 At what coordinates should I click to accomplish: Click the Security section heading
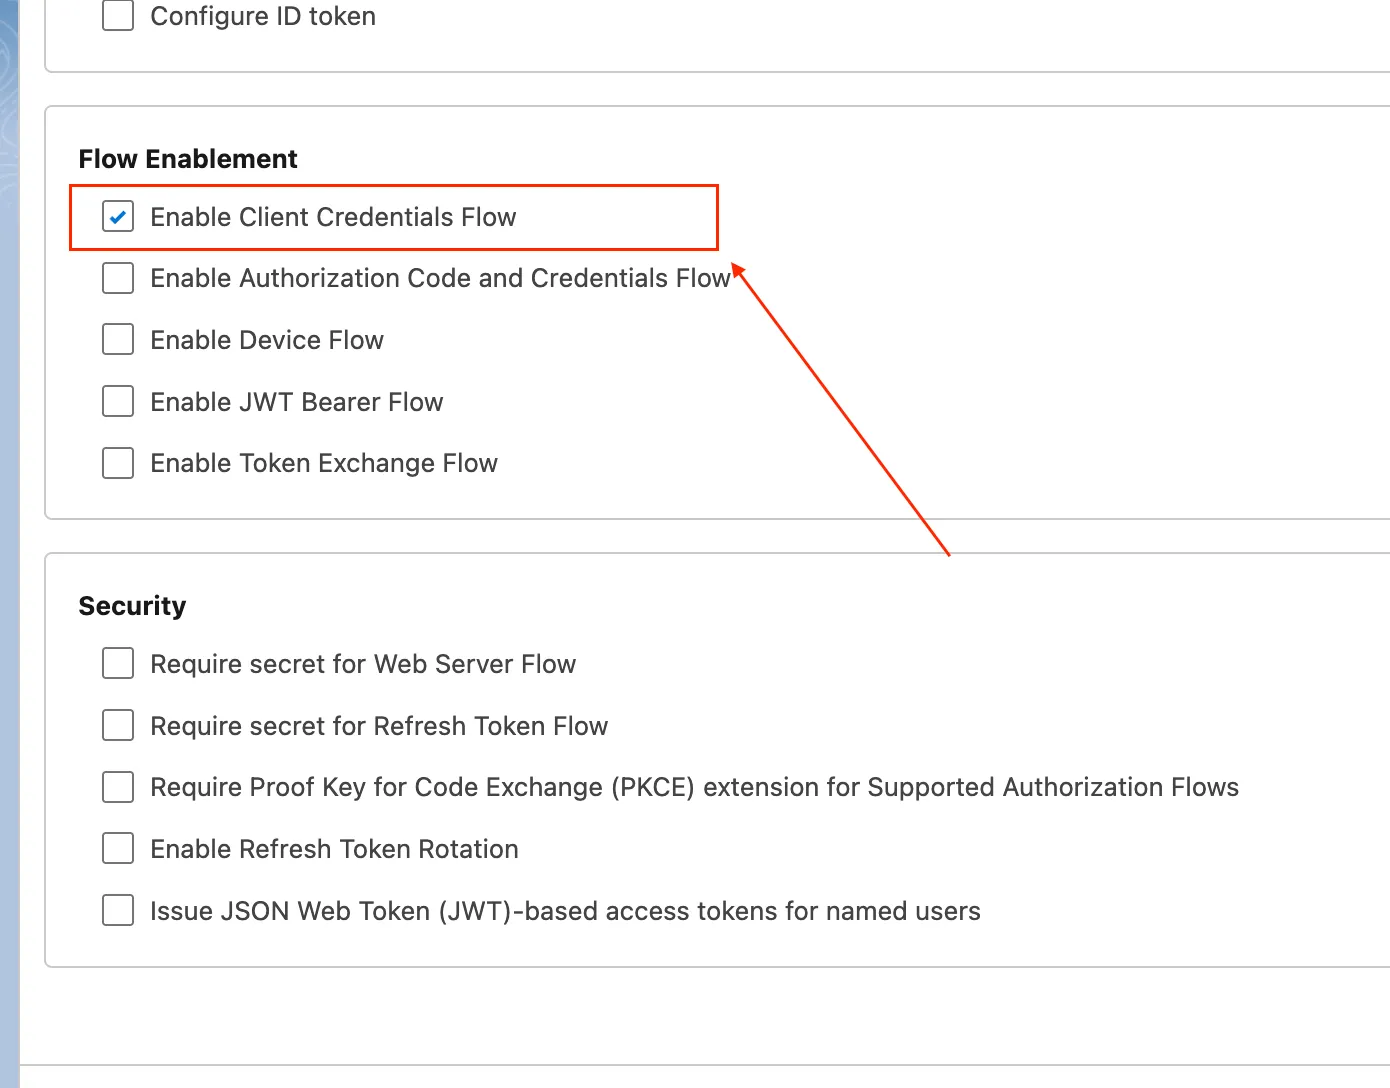[132, 606]
